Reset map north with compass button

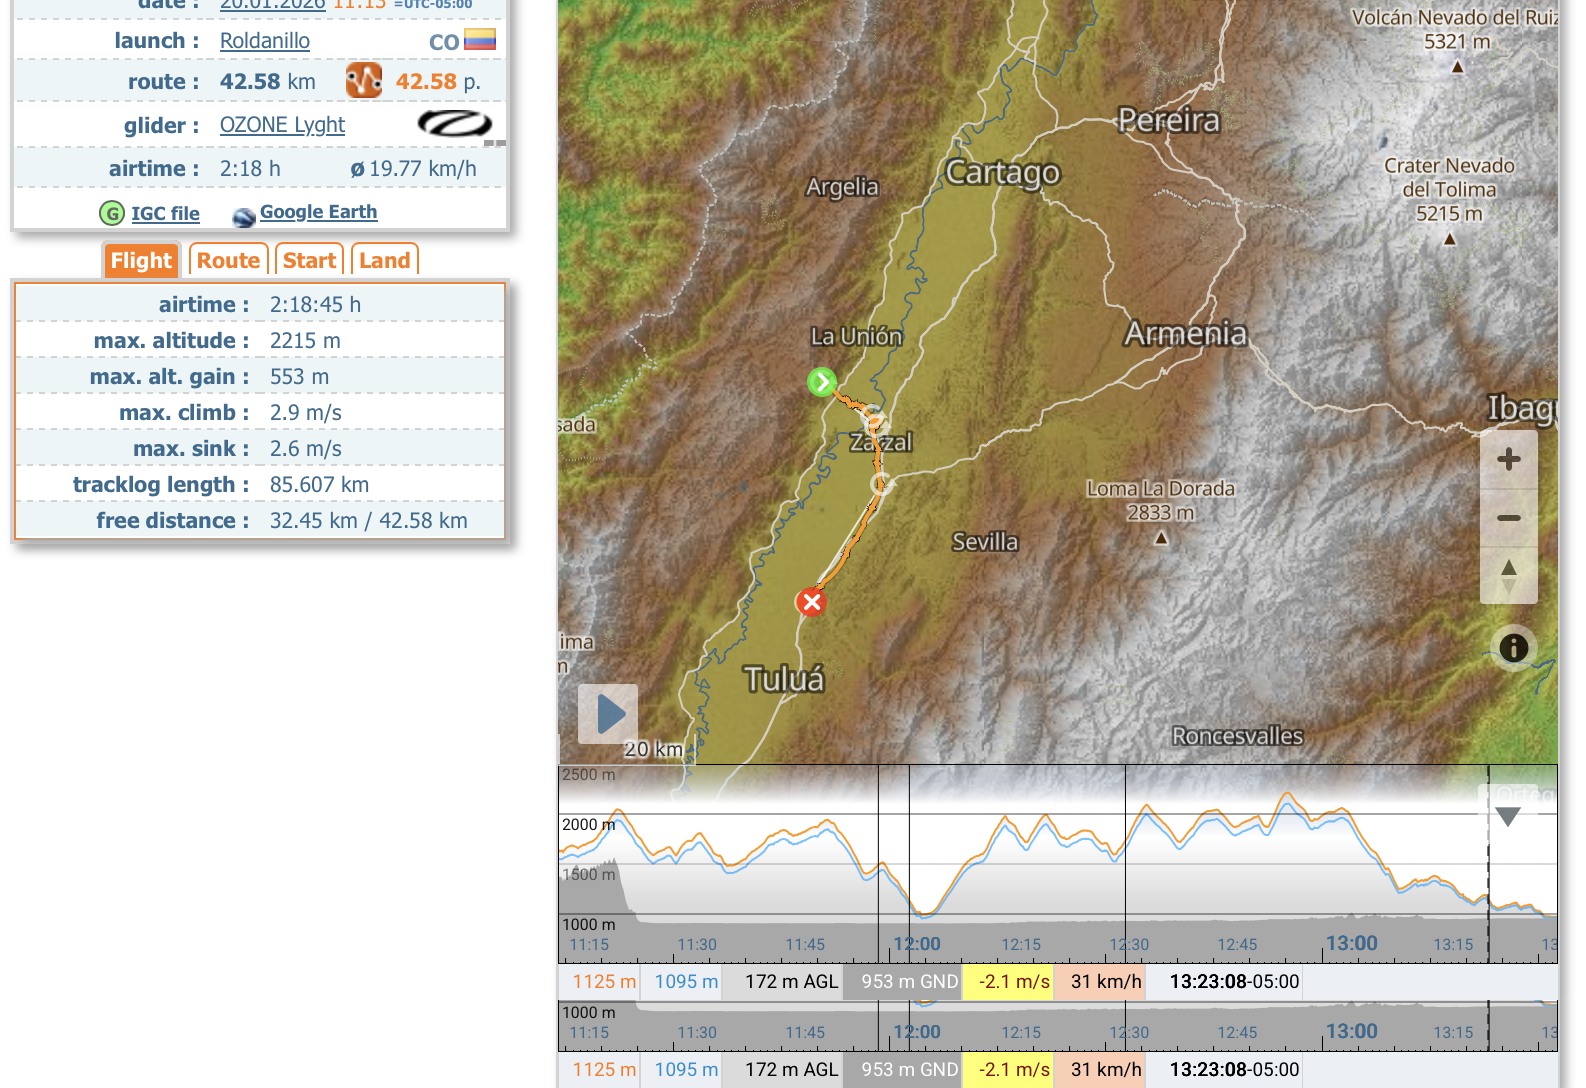click(x=1509, y=576)
